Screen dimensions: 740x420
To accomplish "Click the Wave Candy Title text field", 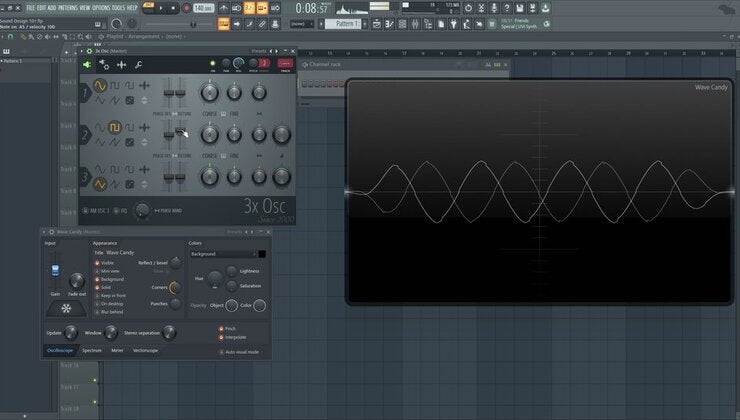I will [x=120, y=252].
